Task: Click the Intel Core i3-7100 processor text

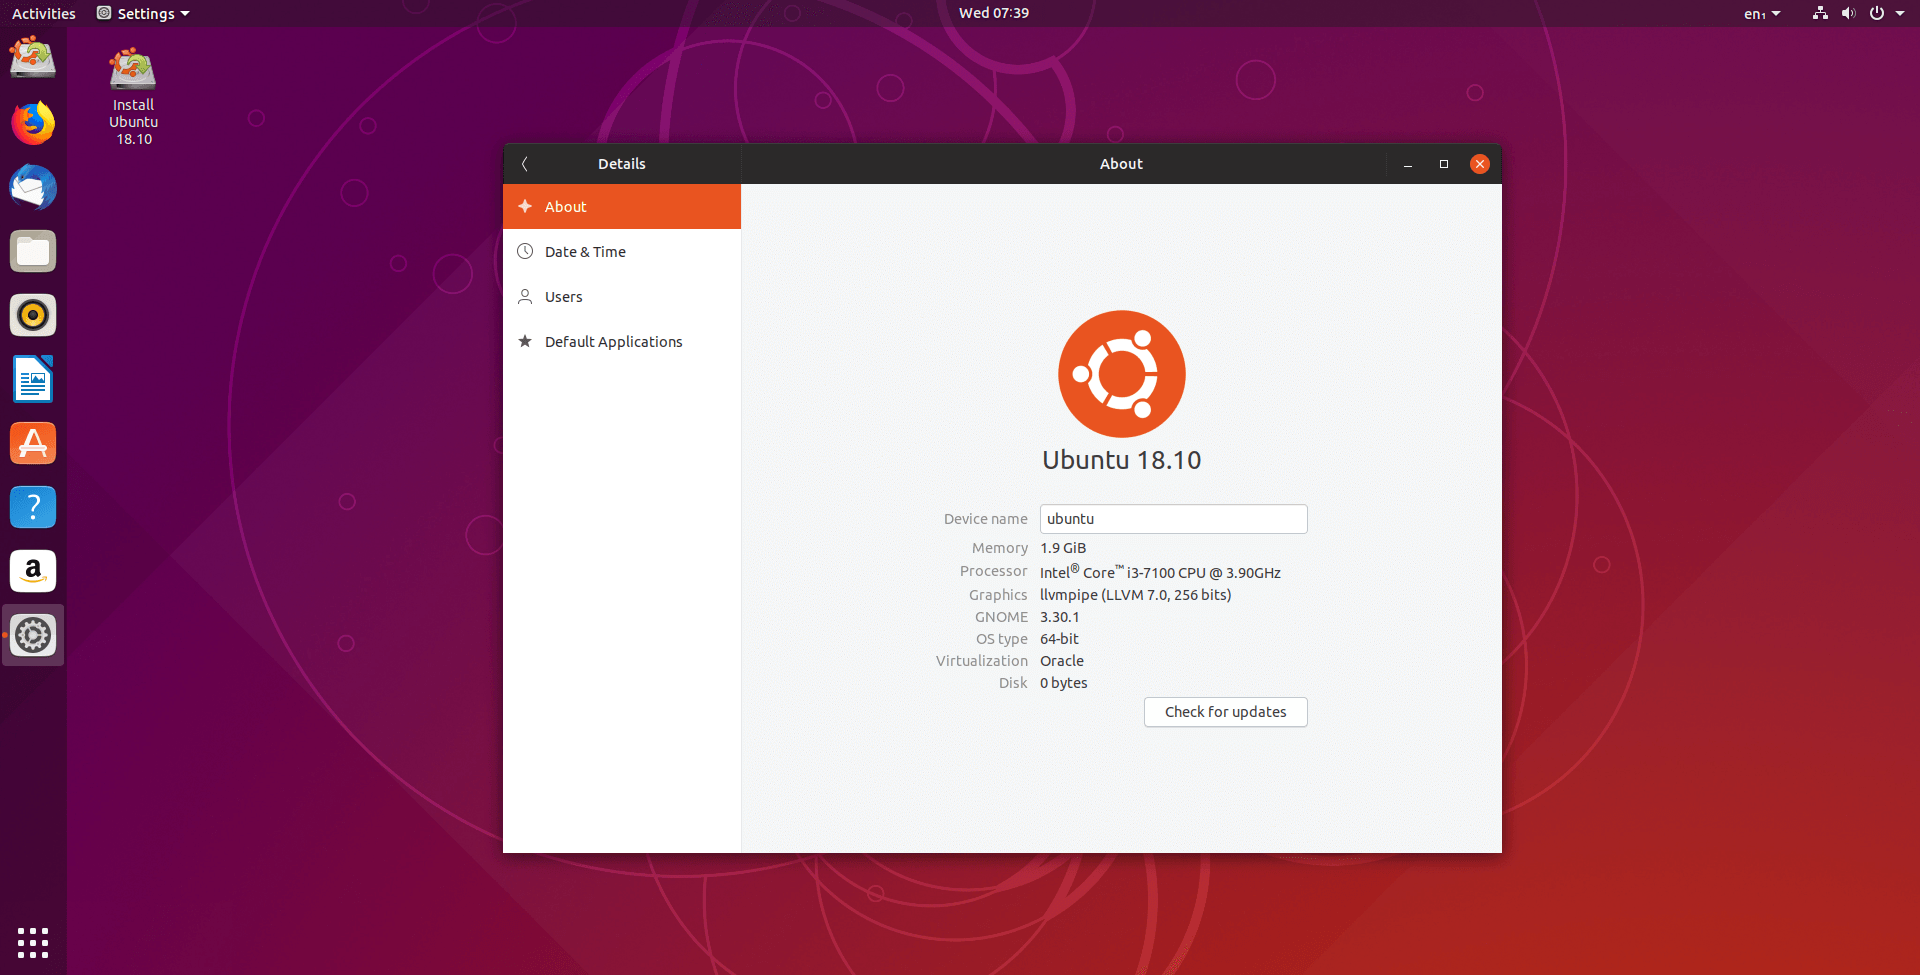Action: (1160, 572)
